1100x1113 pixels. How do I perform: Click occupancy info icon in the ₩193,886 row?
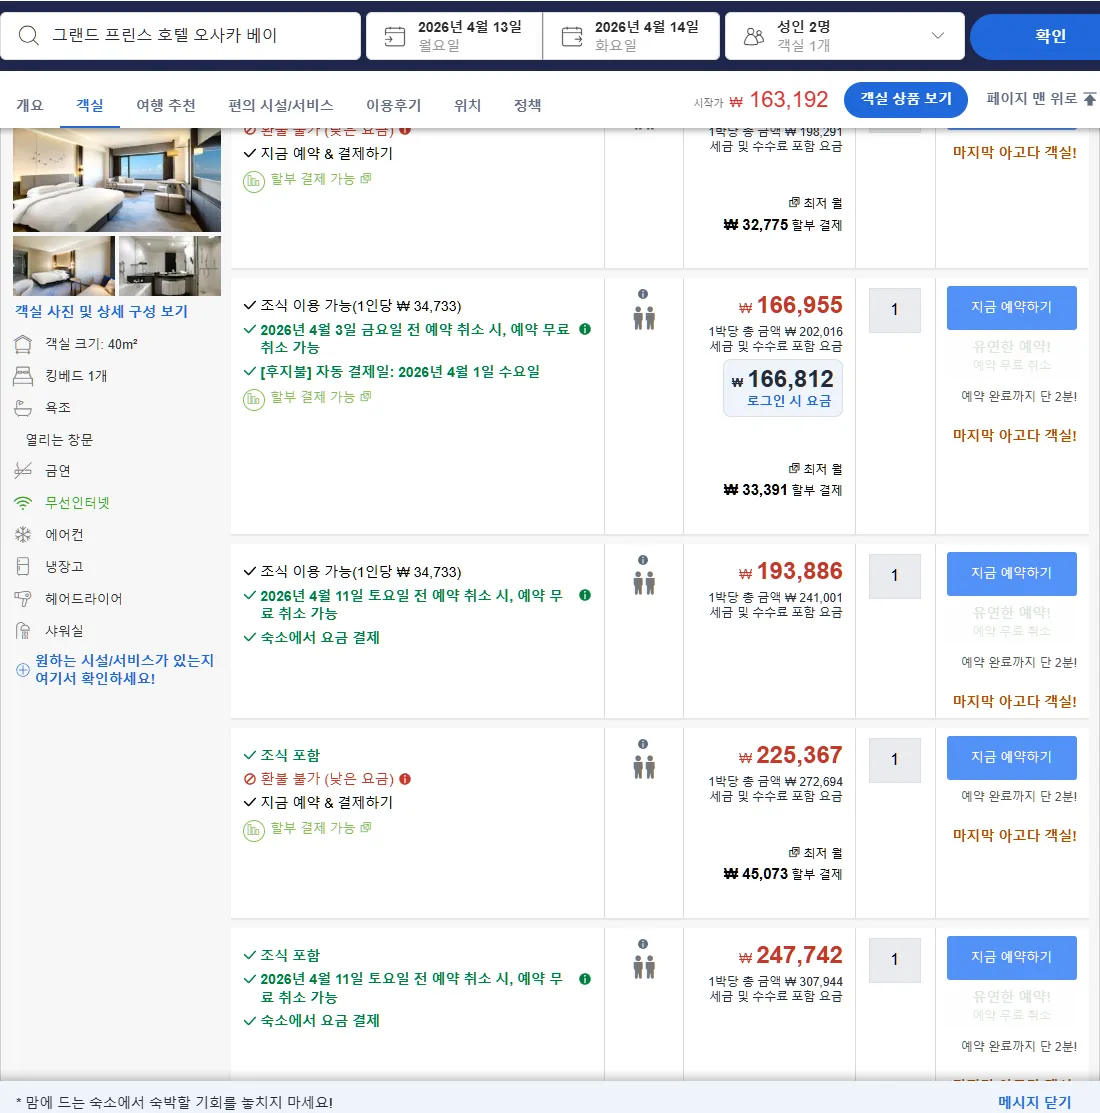point(643,559)
